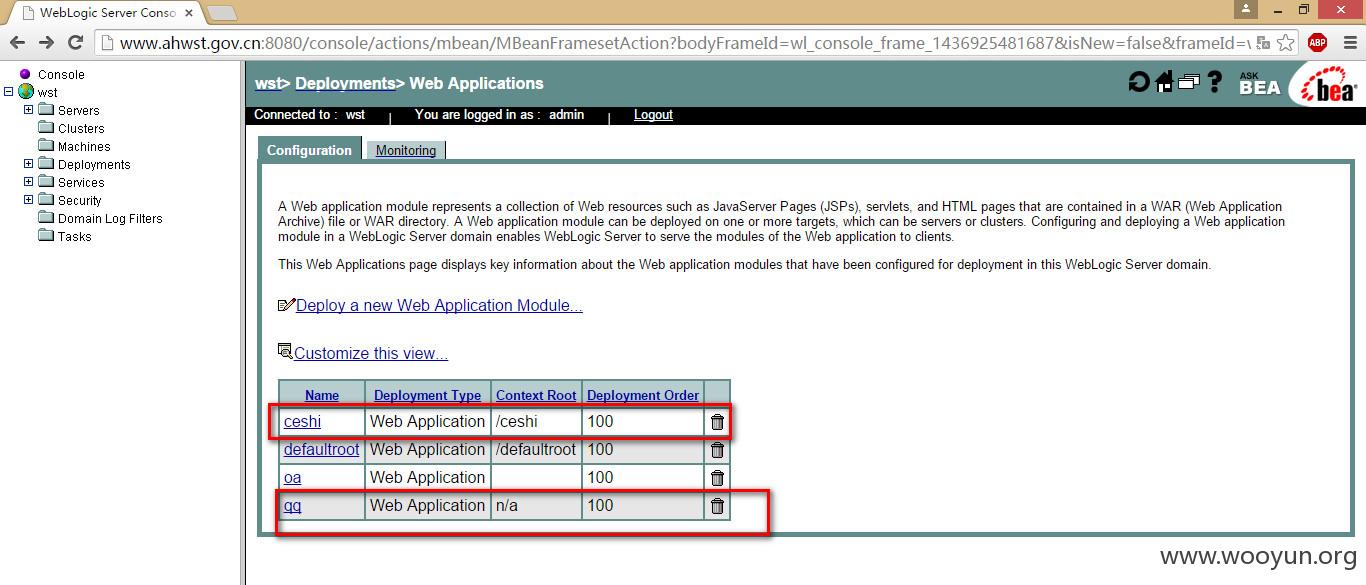1366x585 pixels.
Task: Click the Console purple ball icon
Action: (25, 74)
